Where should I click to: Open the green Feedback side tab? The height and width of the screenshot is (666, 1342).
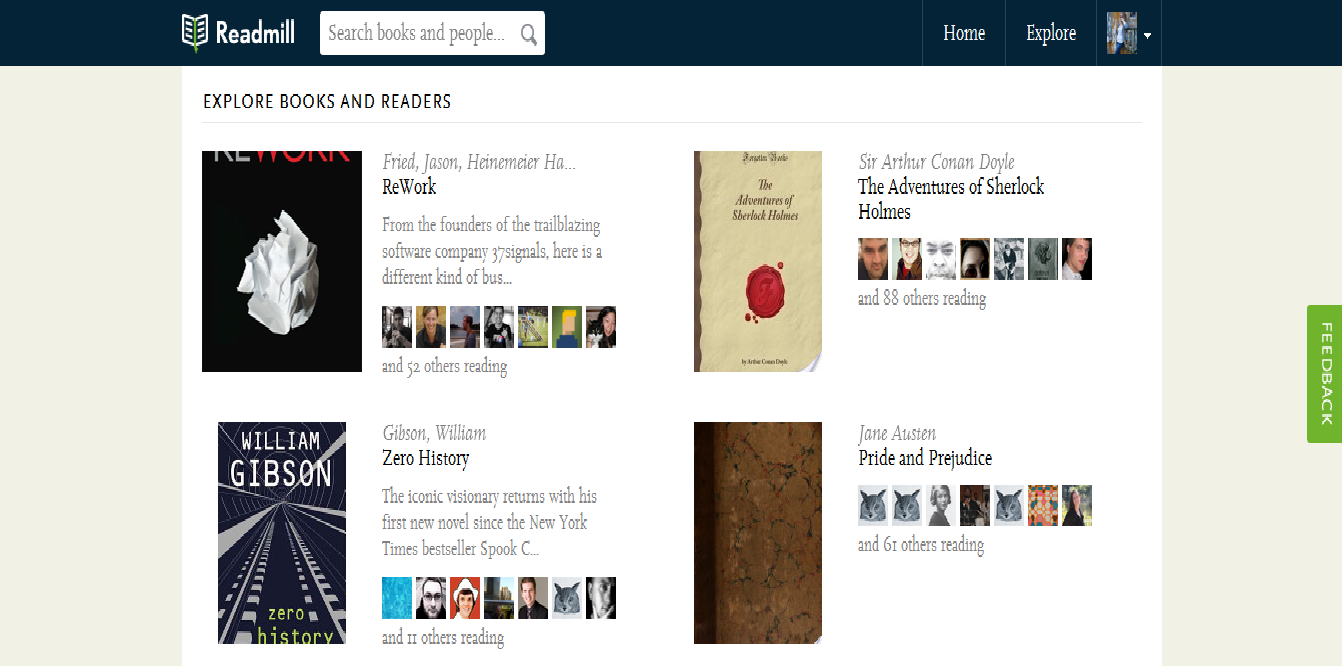[x=1325, y=373]
